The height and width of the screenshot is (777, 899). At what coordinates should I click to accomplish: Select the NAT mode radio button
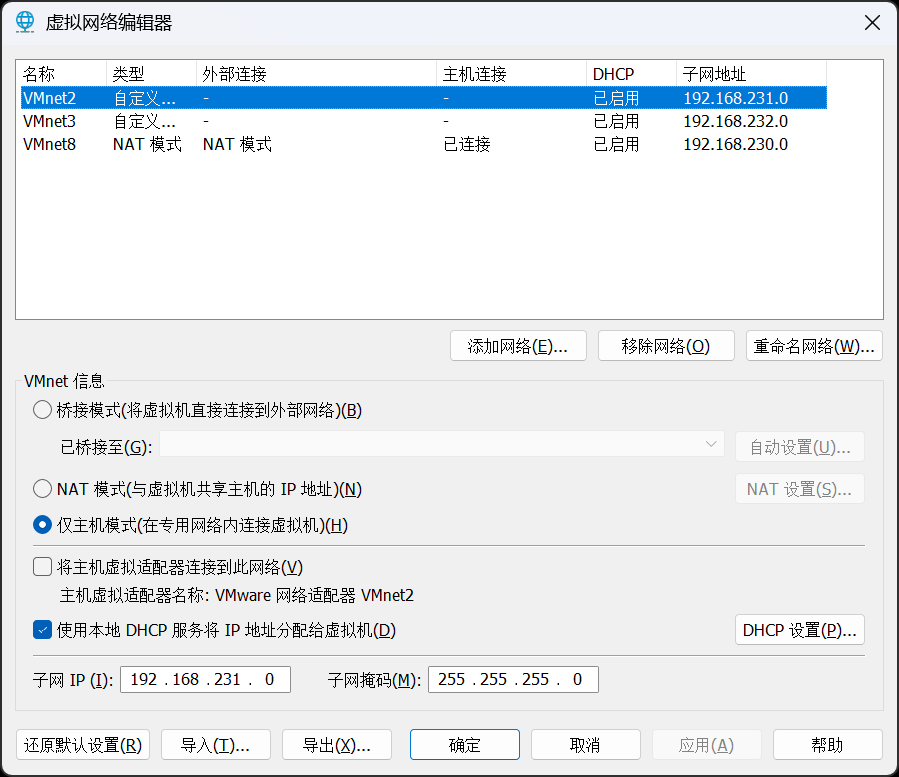(42, 489)
